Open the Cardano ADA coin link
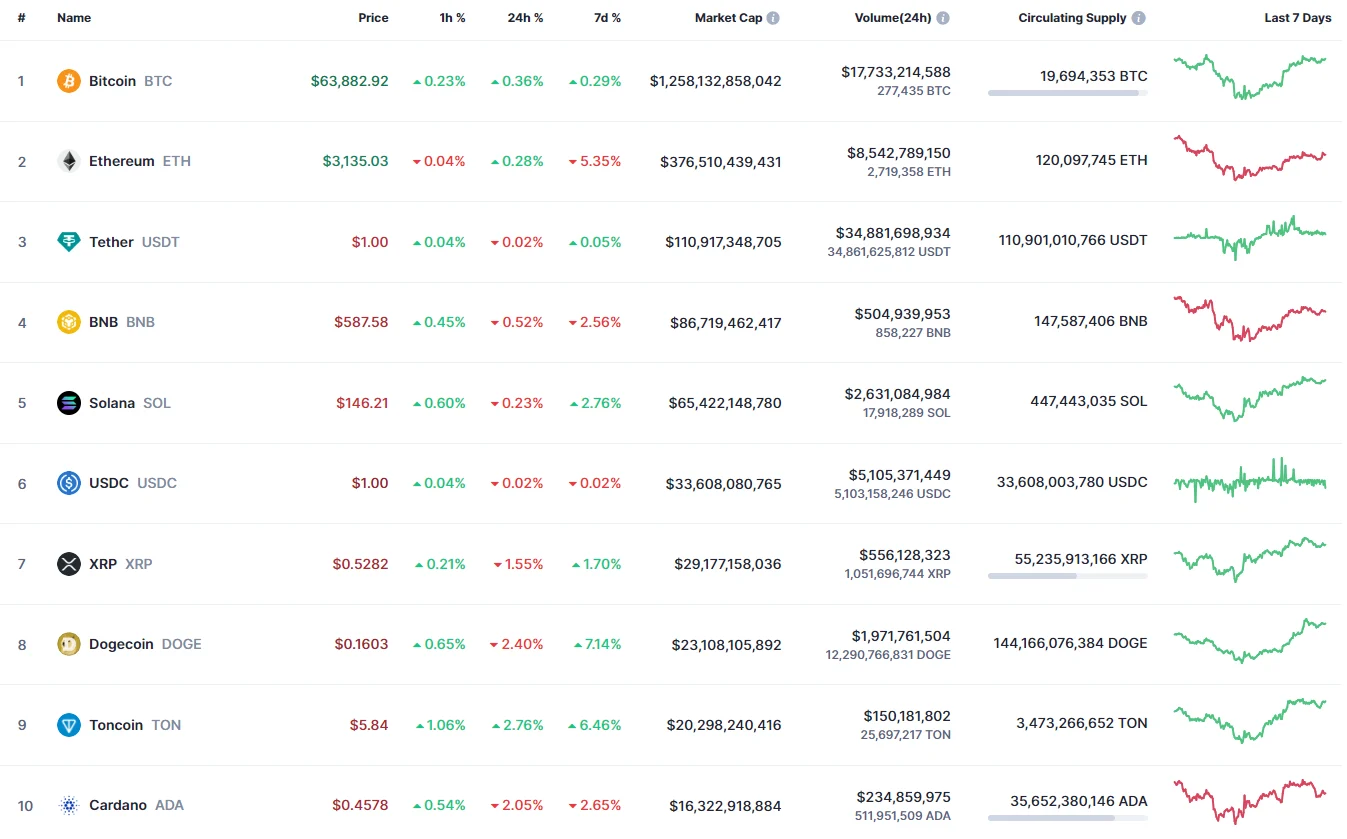This screenshot has height=839, width=1347. click(118, 805)
